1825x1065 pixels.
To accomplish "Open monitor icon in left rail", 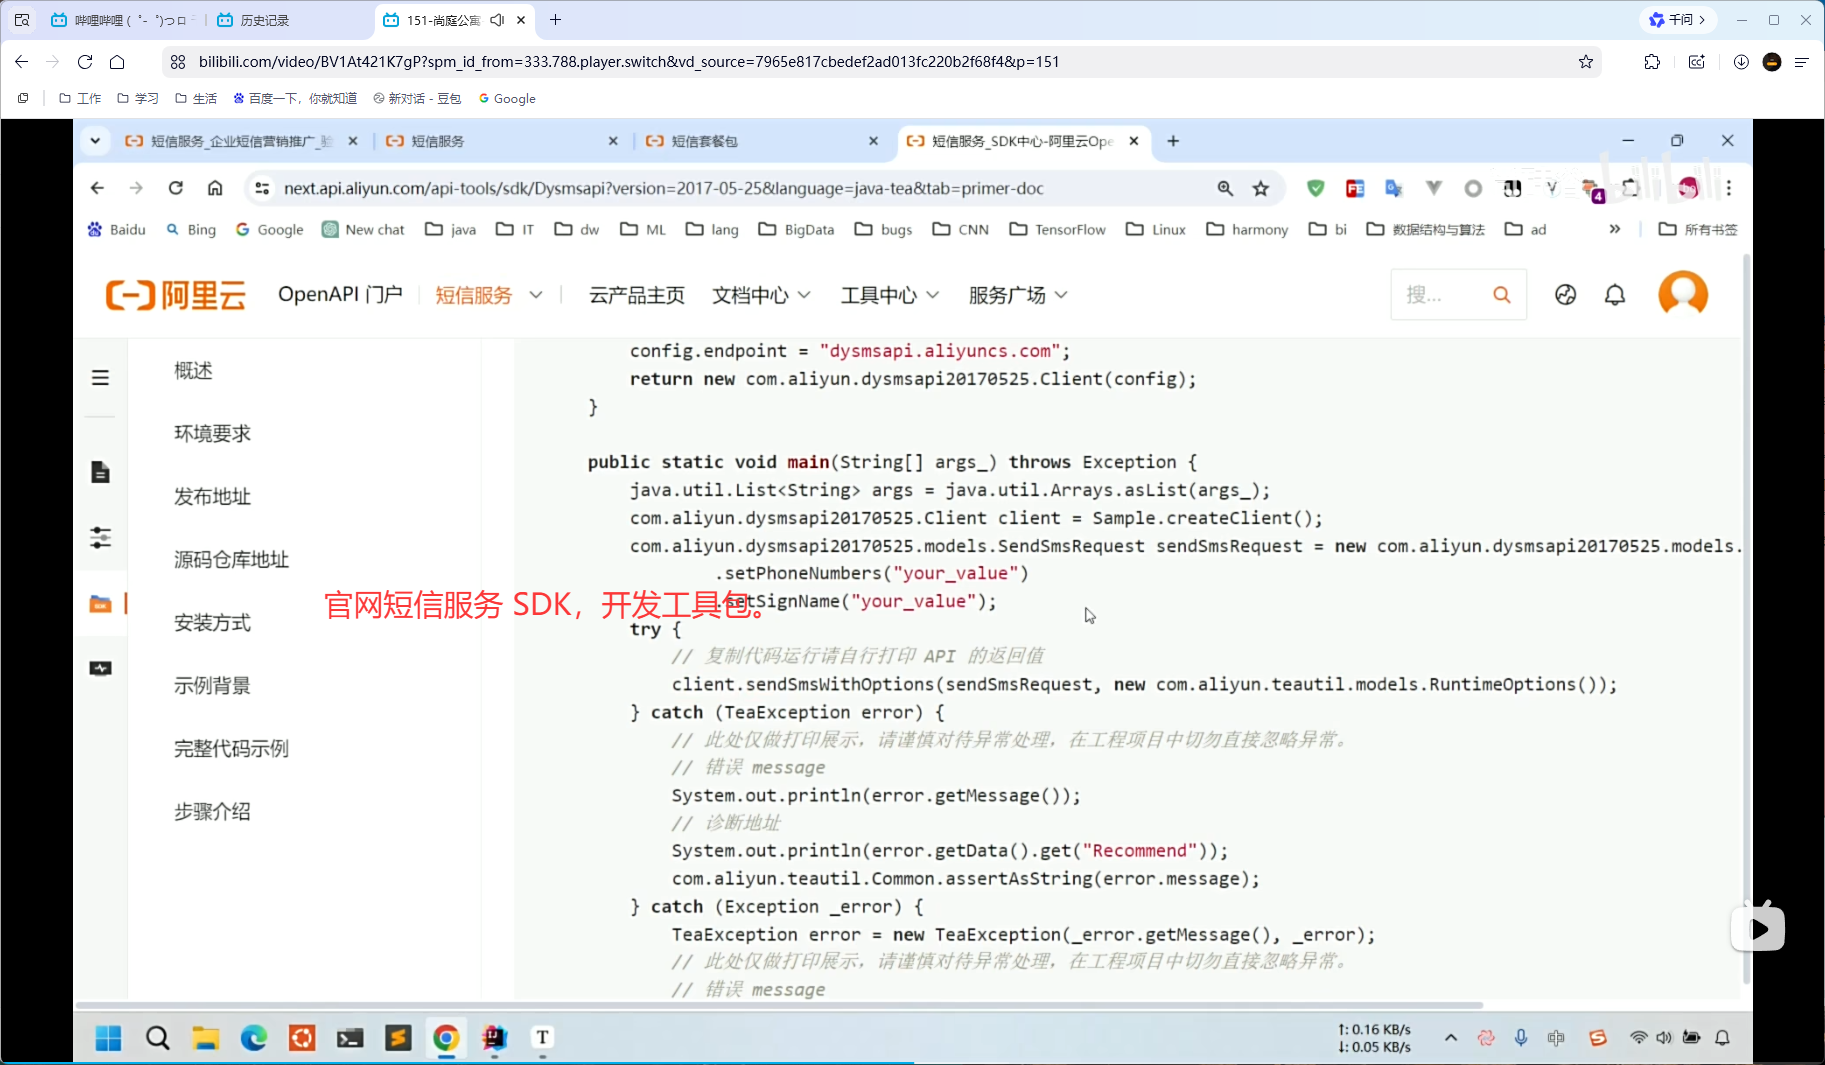I will [x=100, y=668].
